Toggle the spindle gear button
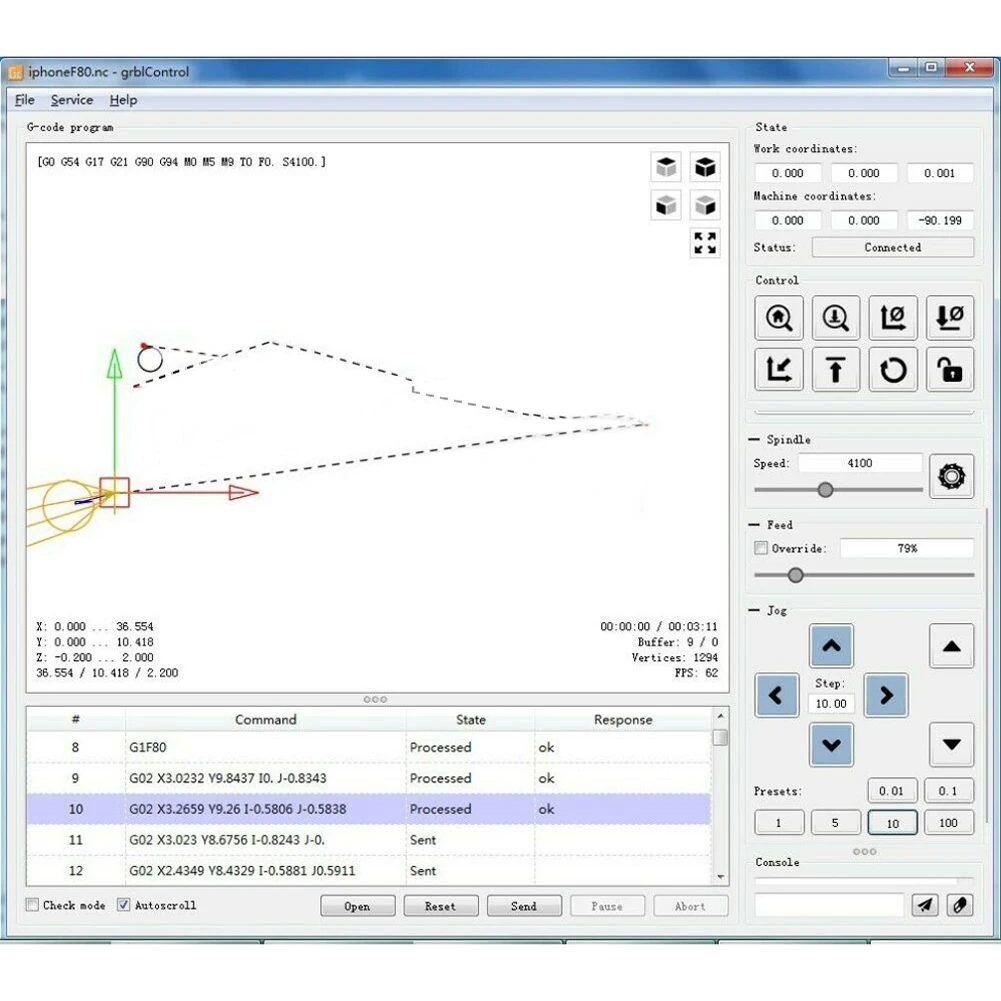1001x1001 pixels. click(x=951, y=477)
